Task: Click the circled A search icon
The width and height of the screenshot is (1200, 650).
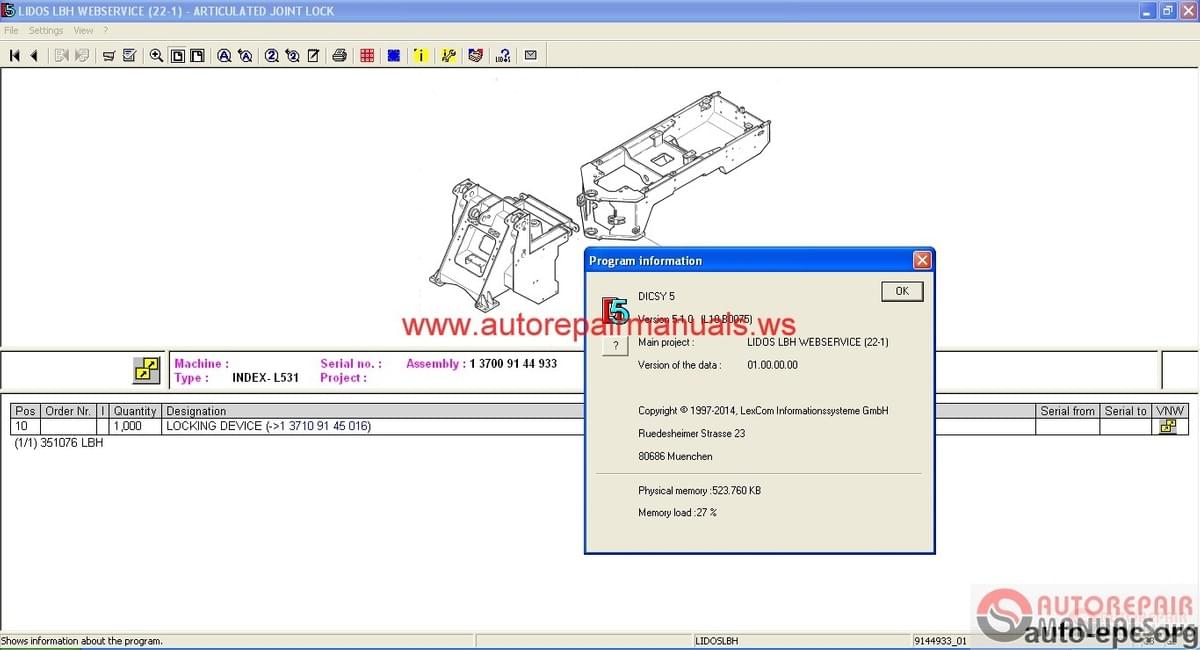Action: click(225, 56)
